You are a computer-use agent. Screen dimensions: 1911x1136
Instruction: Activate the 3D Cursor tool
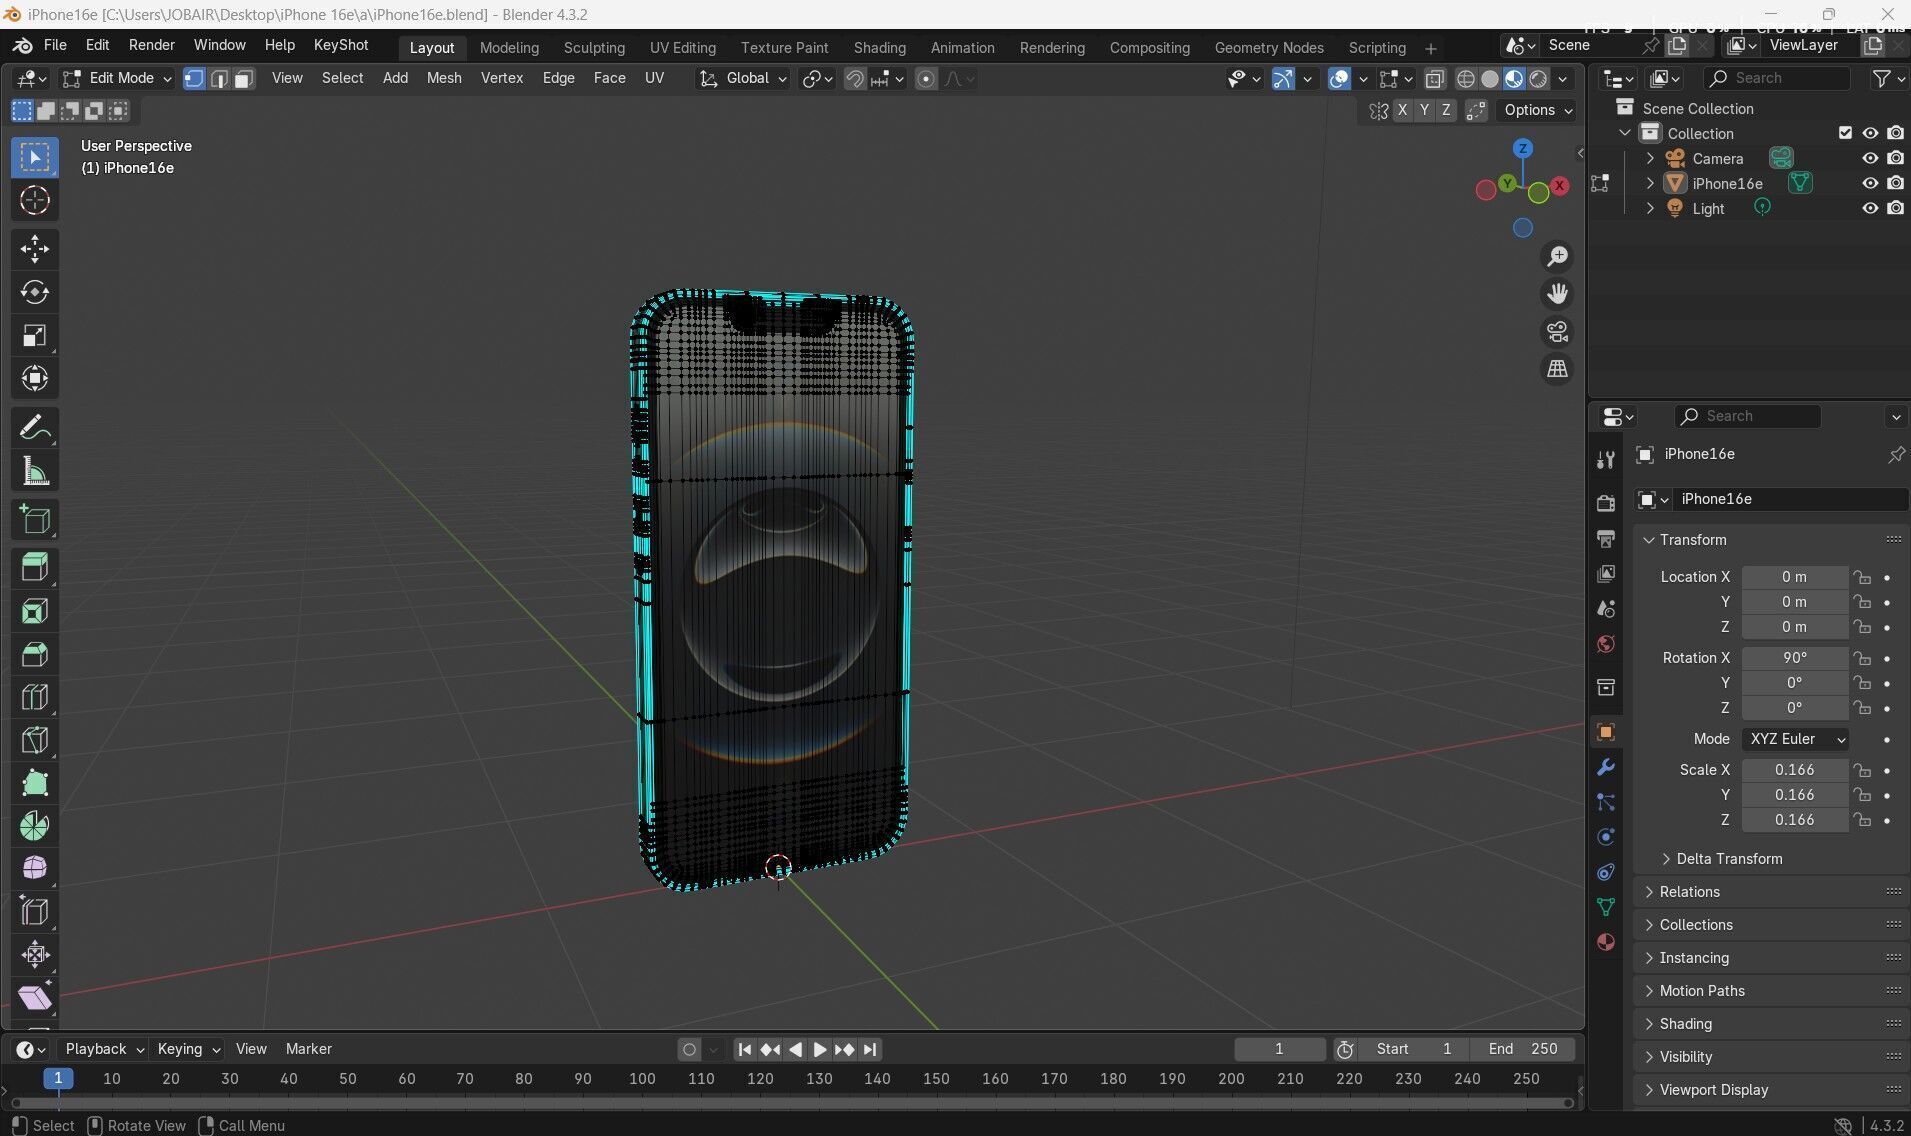pos(35,200)
